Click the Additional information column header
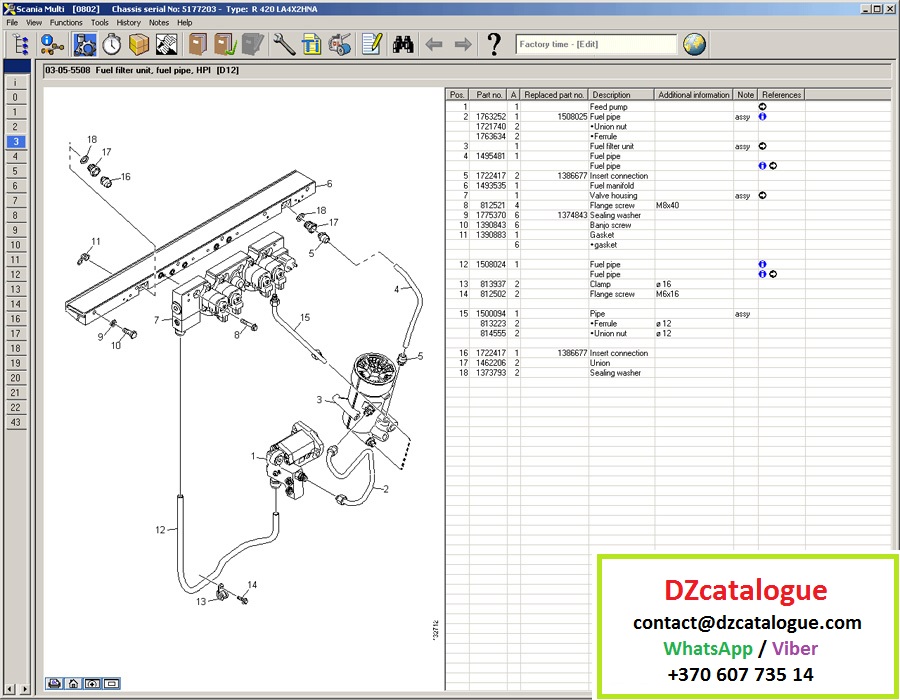 click(x=694, y=95)
